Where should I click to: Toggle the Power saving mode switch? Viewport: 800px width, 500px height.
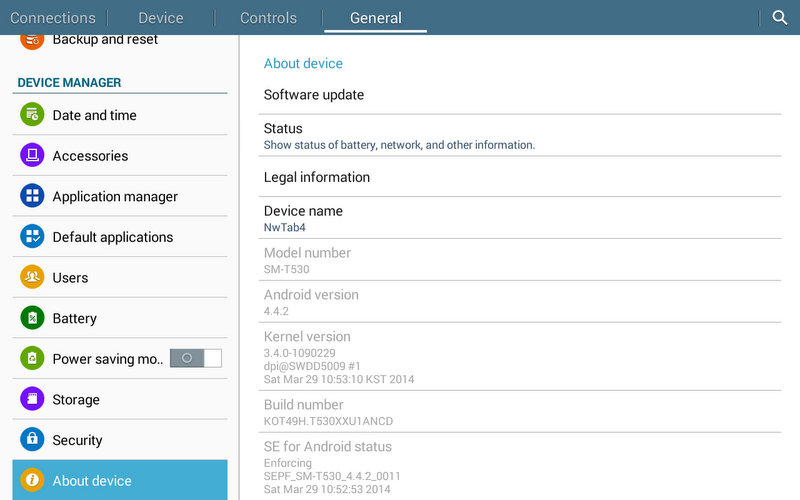(x=196, y=358)
